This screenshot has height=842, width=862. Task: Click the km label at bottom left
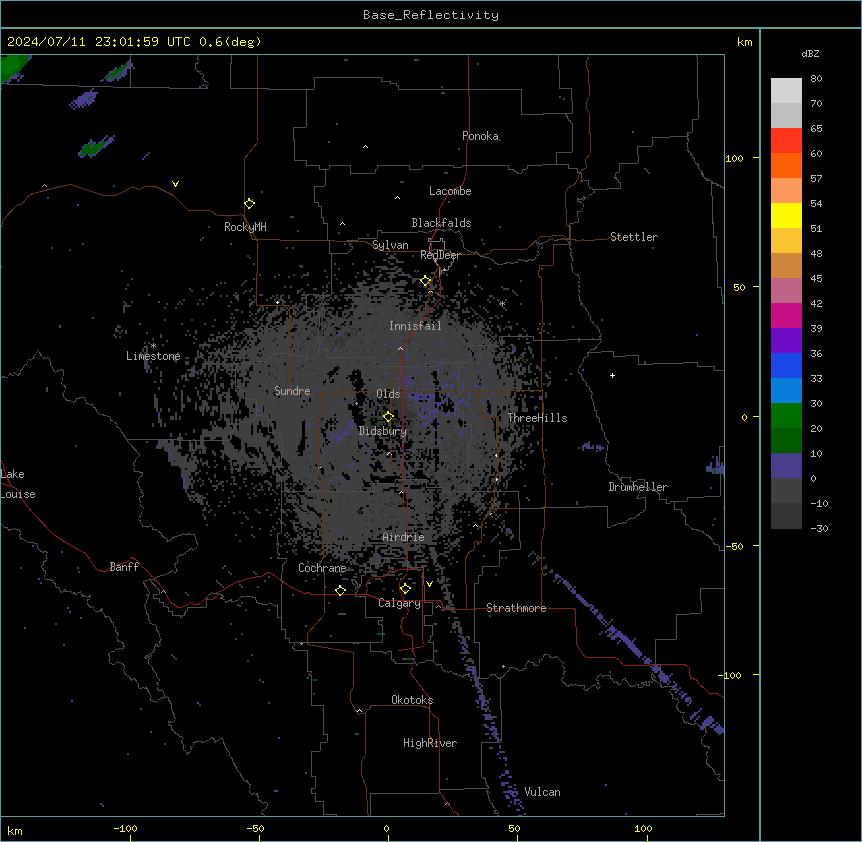(x=14, y=830)
